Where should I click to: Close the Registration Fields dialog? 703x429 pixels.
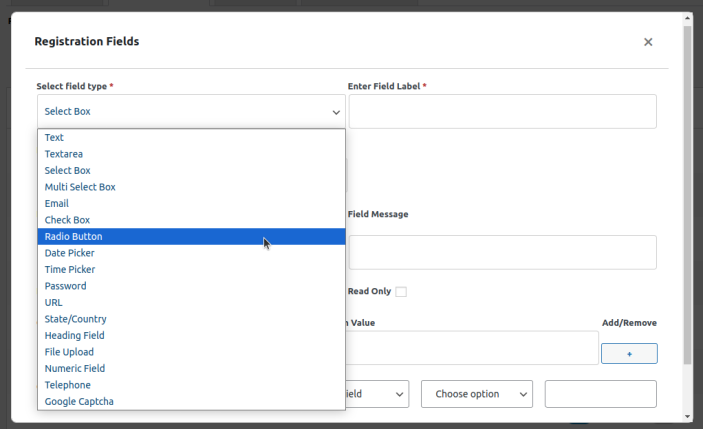[648, 42]
